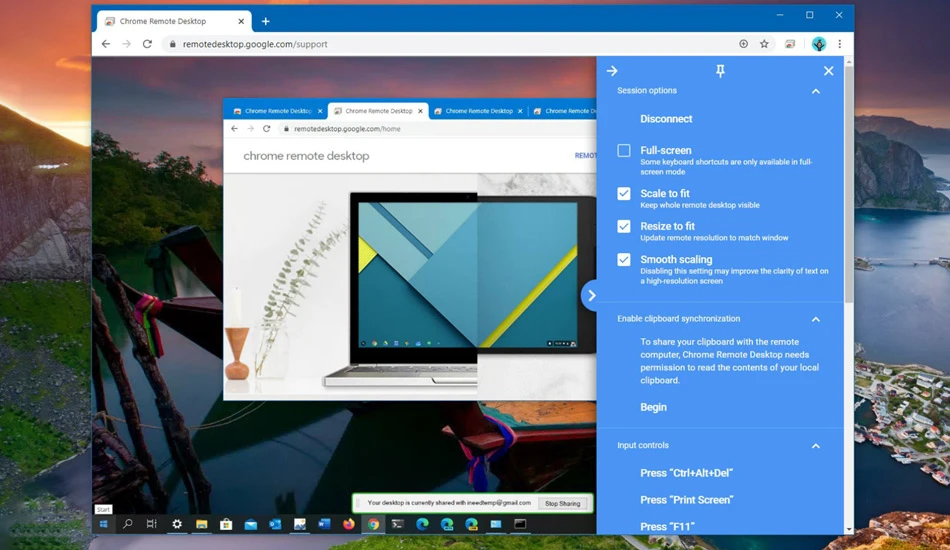This screenshot has height=550, width=950.
Task: Disable Smooth scaling checkbox
Action: click(x=623, y=259)
